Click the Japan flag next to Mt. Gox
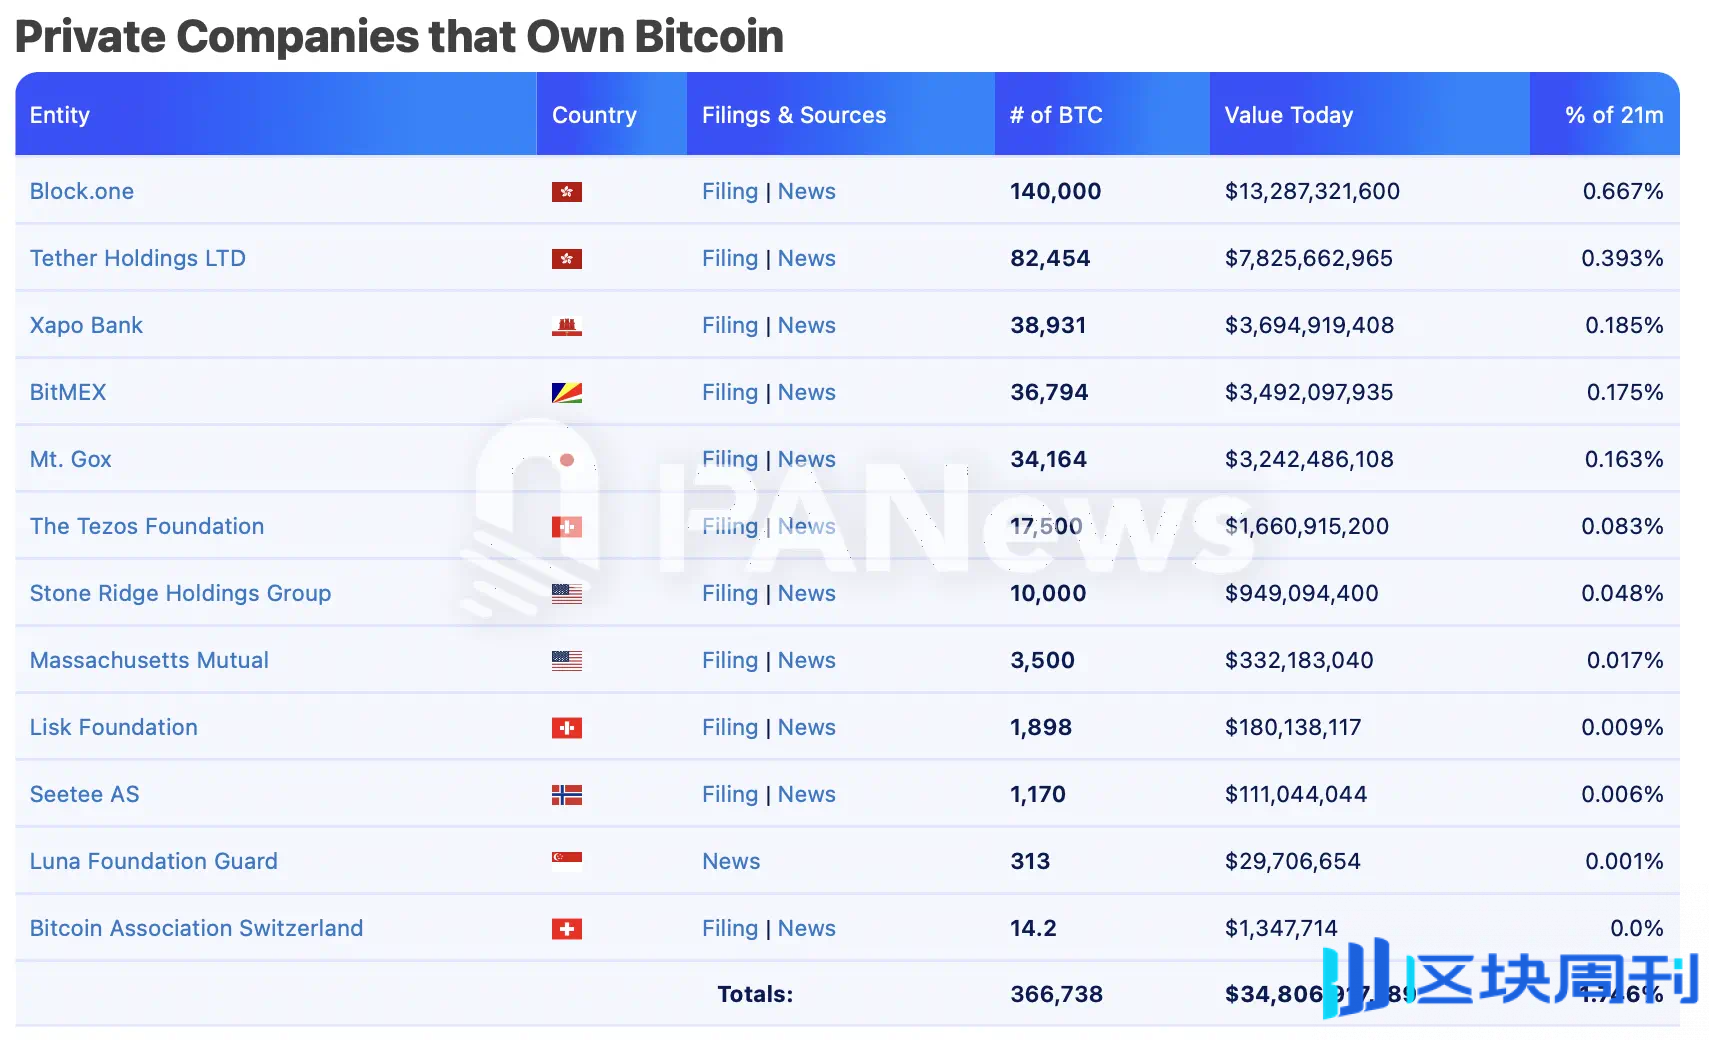 pyautogui.click(x=566, y=459)
